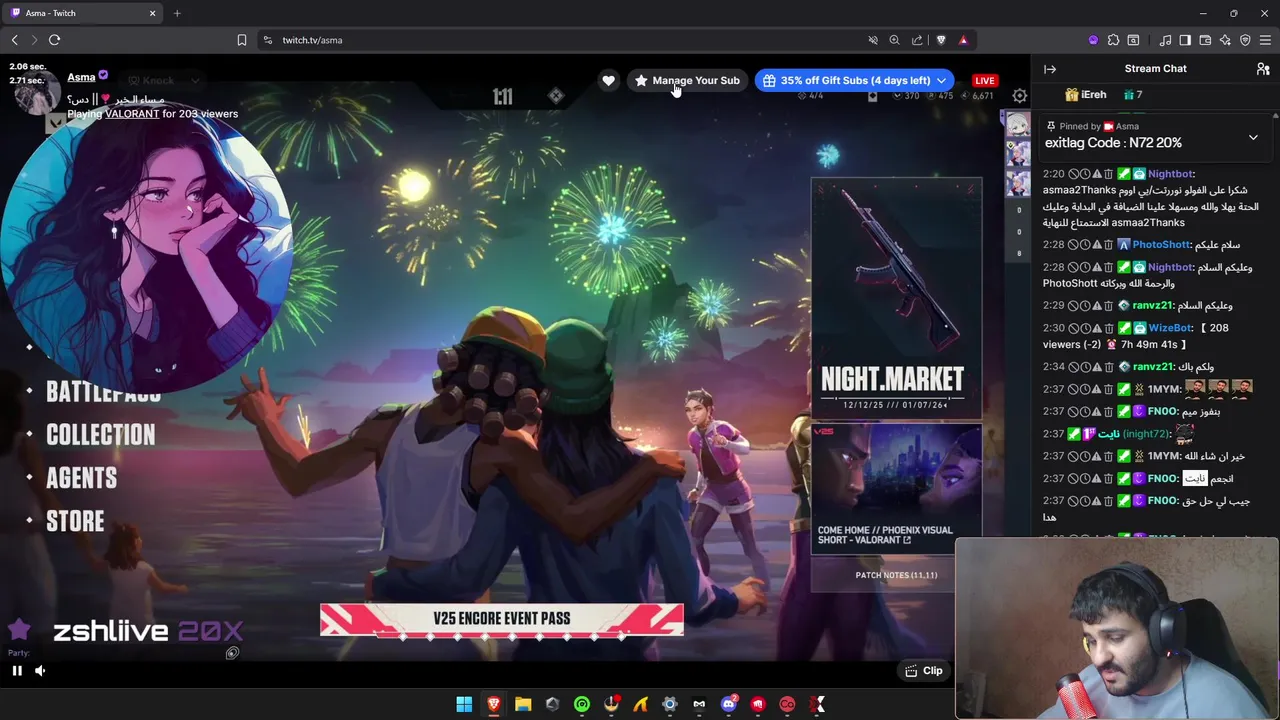Open File Explorer from the taskbar

[x=523, y=705]
